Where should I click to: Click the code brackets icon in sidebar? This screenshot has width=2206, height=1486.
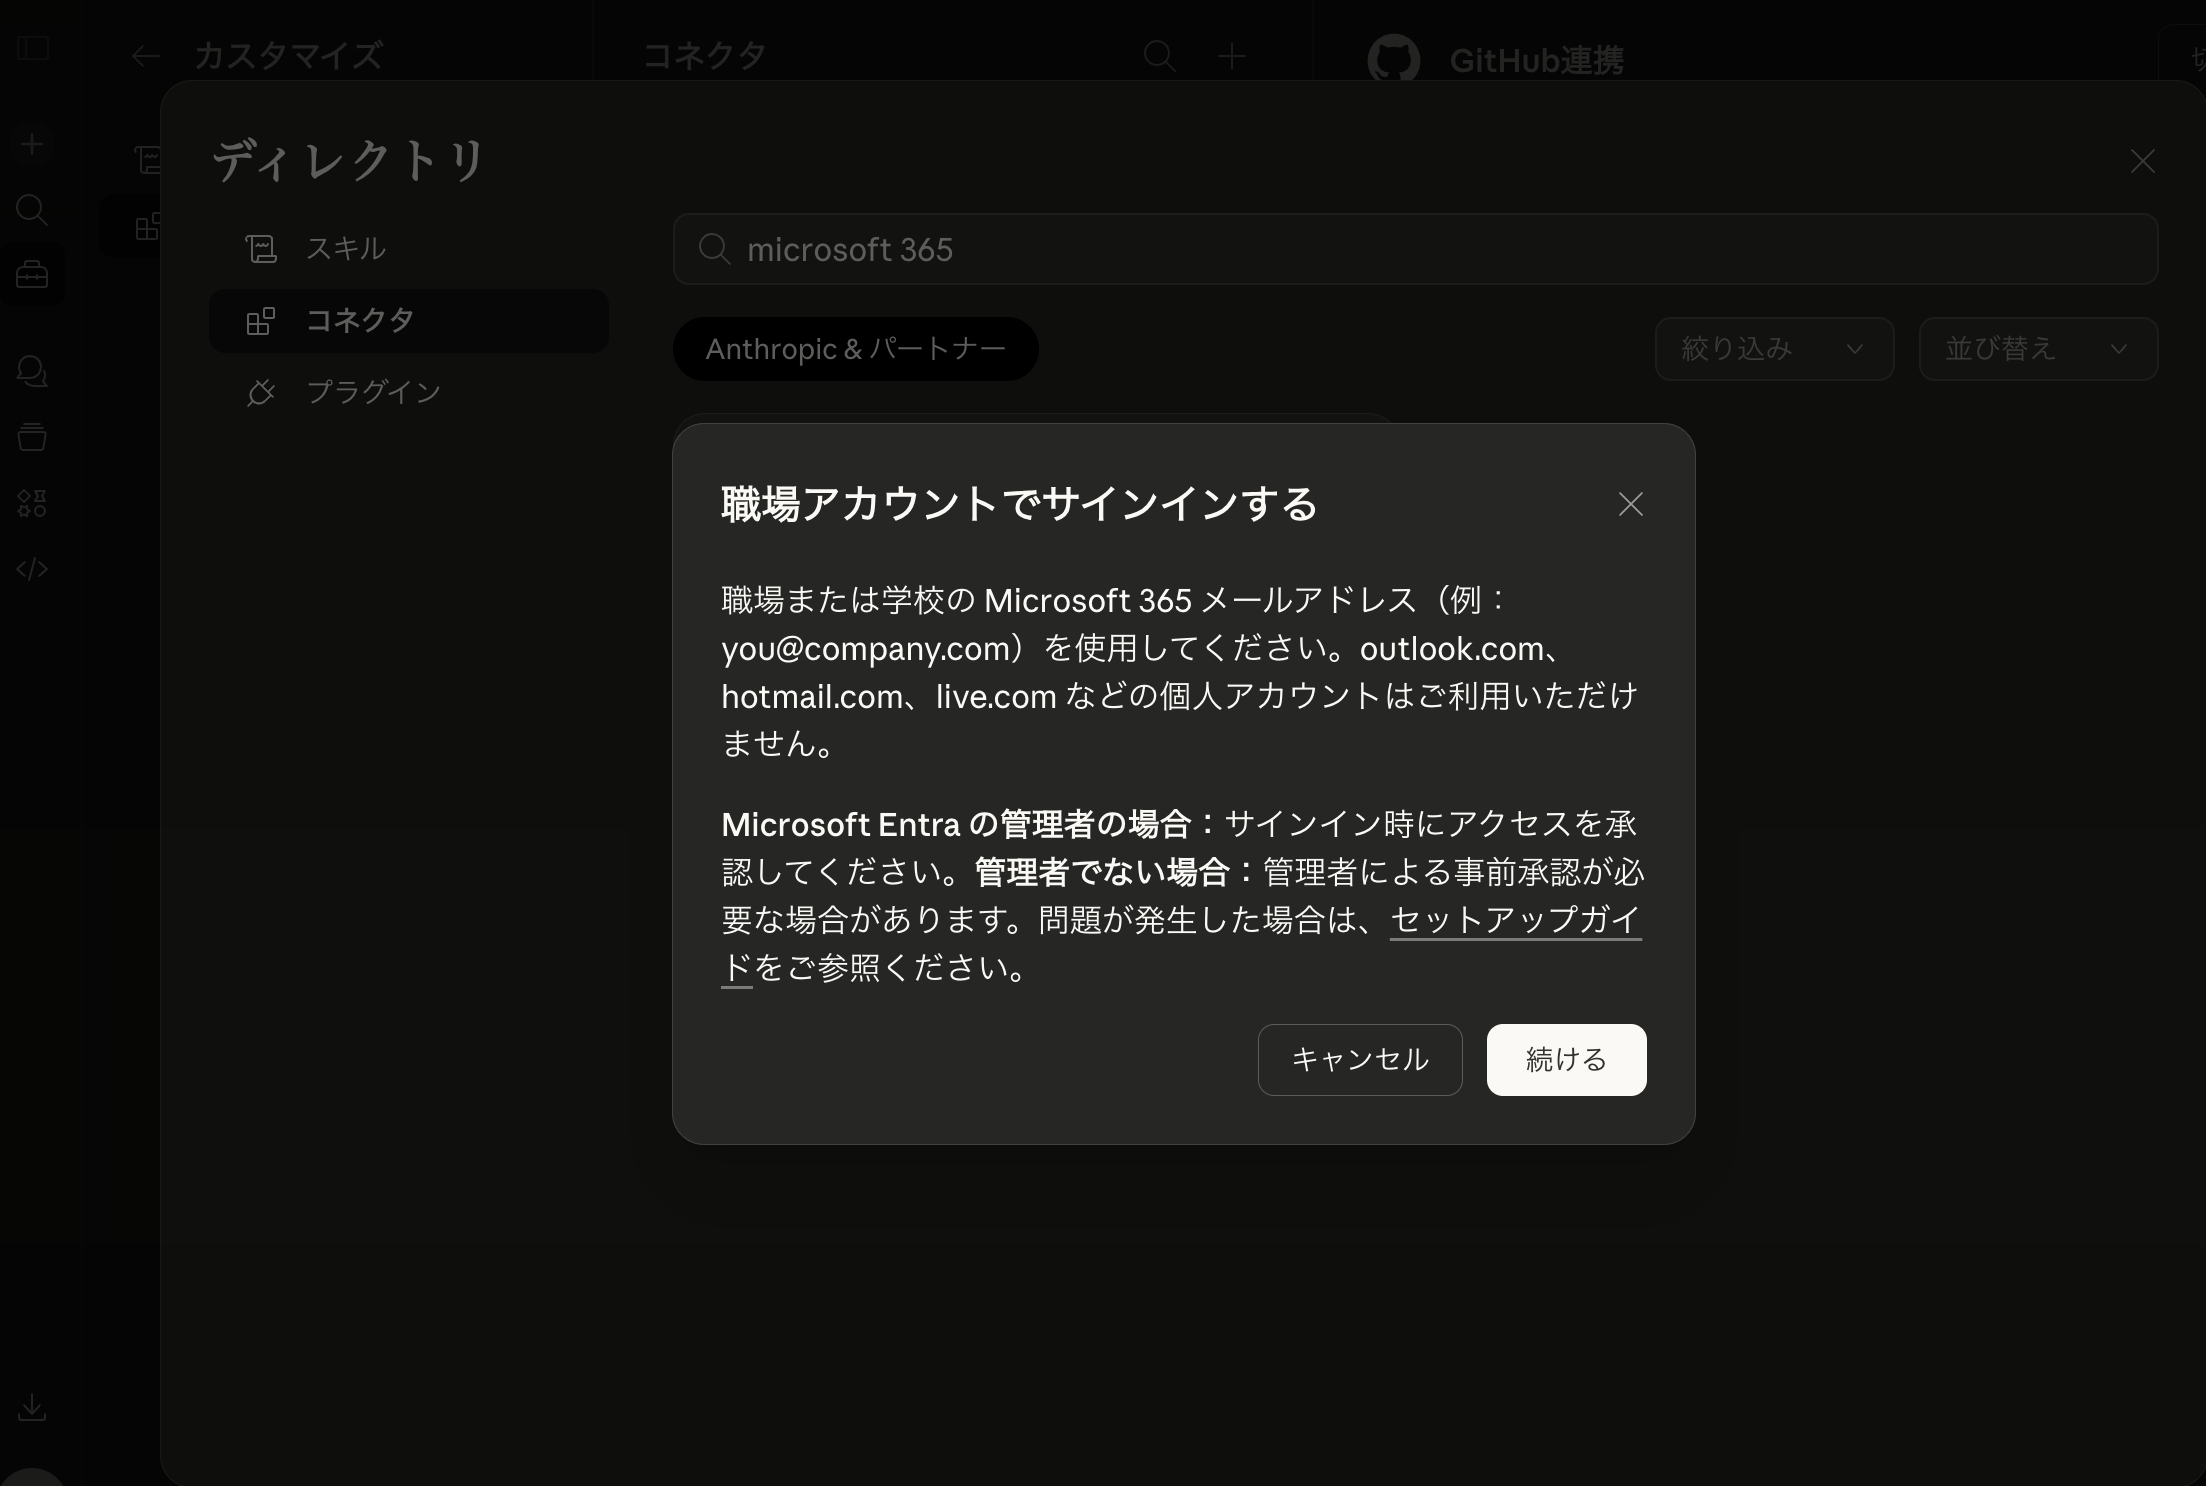(32, 569)
